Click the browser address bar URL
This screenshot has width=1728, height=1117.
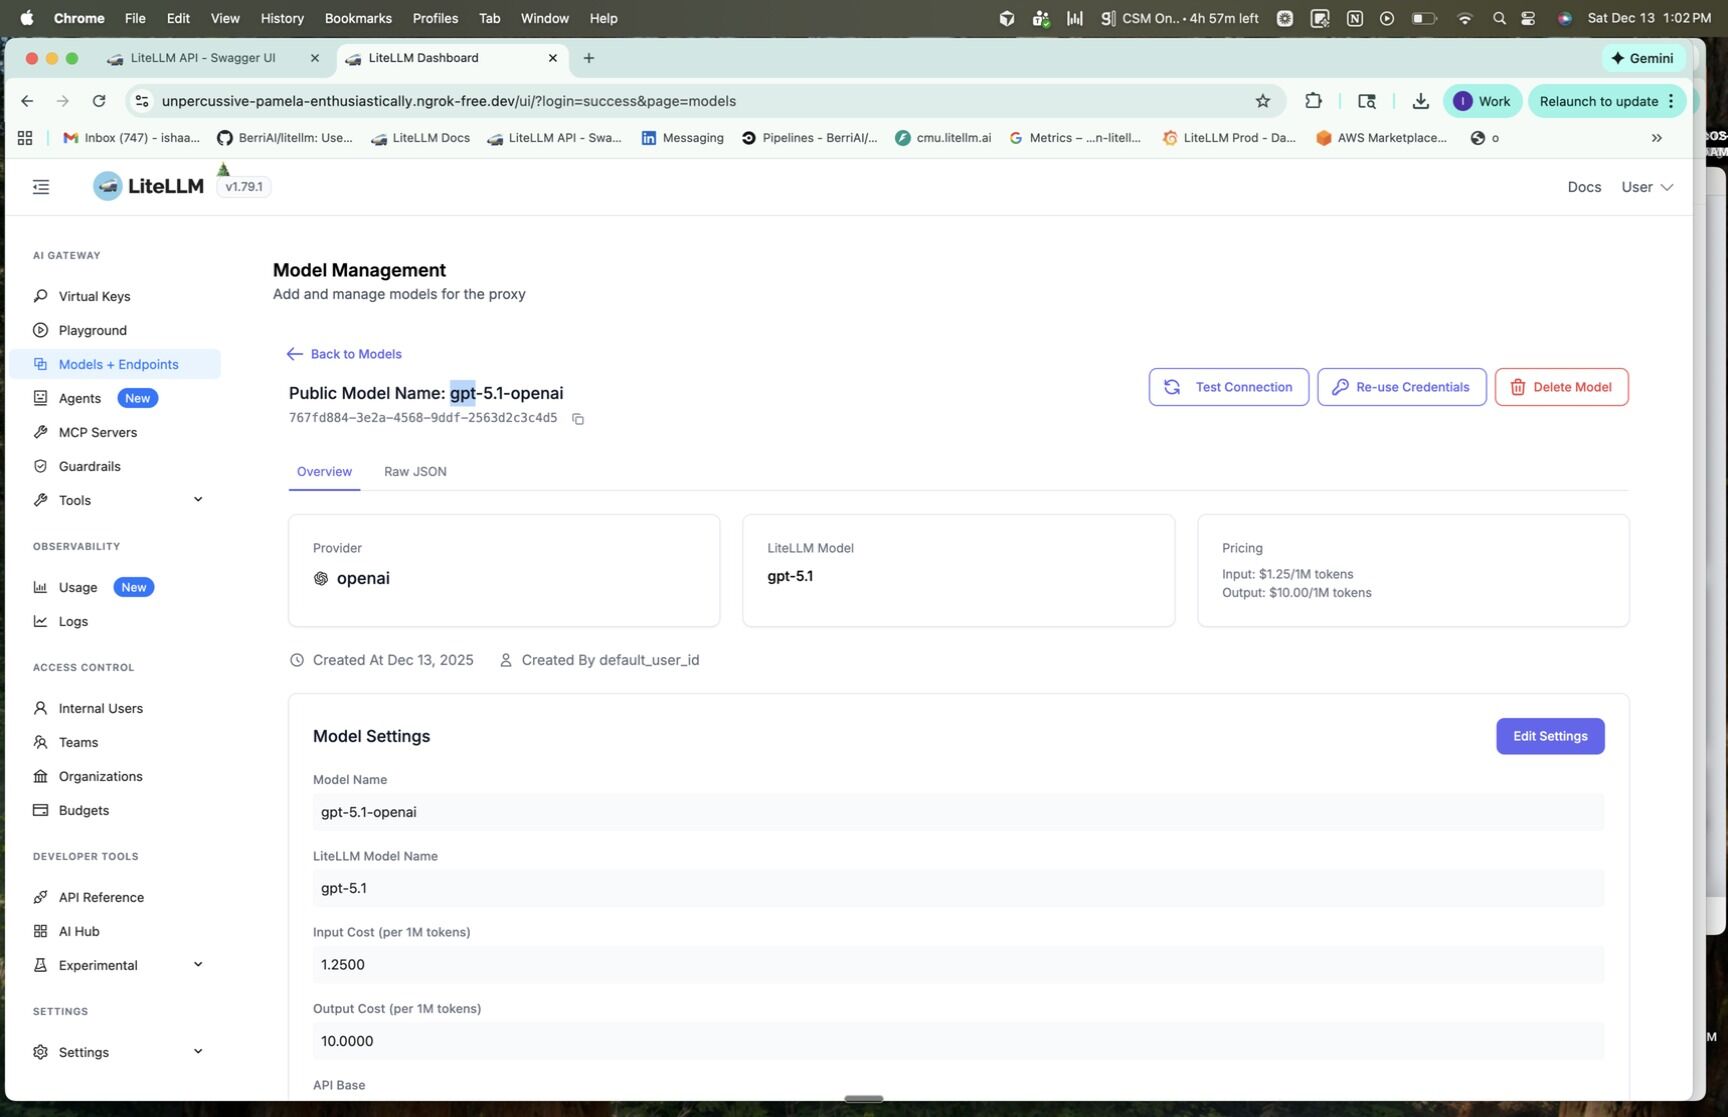[449, 101]
